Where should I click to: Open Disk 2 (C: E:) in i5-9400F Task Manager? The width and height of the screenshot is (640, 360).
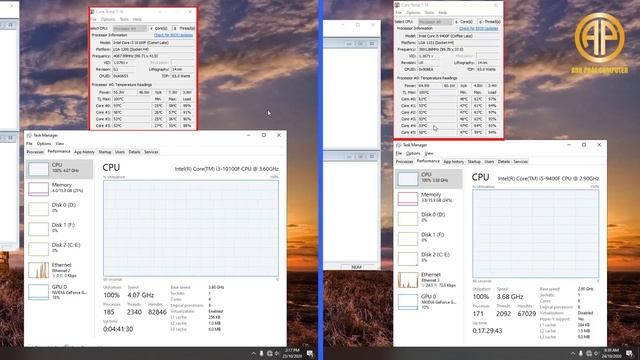coord(429,258)
